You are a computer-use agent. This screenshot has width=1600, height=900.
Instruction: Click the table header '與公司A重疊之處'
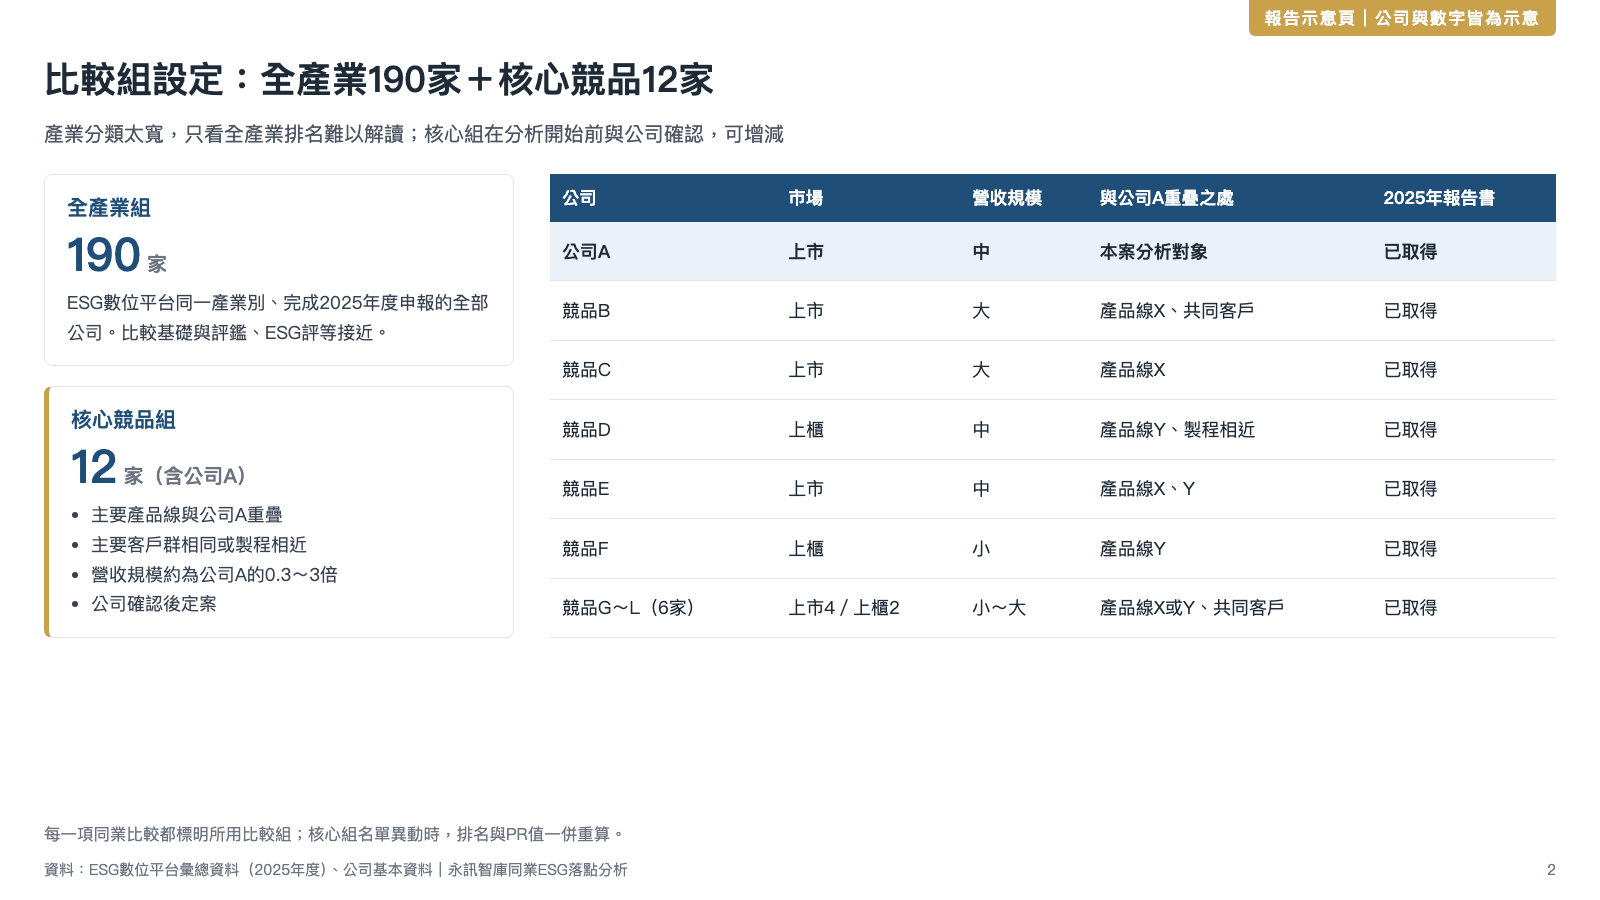1167,198
